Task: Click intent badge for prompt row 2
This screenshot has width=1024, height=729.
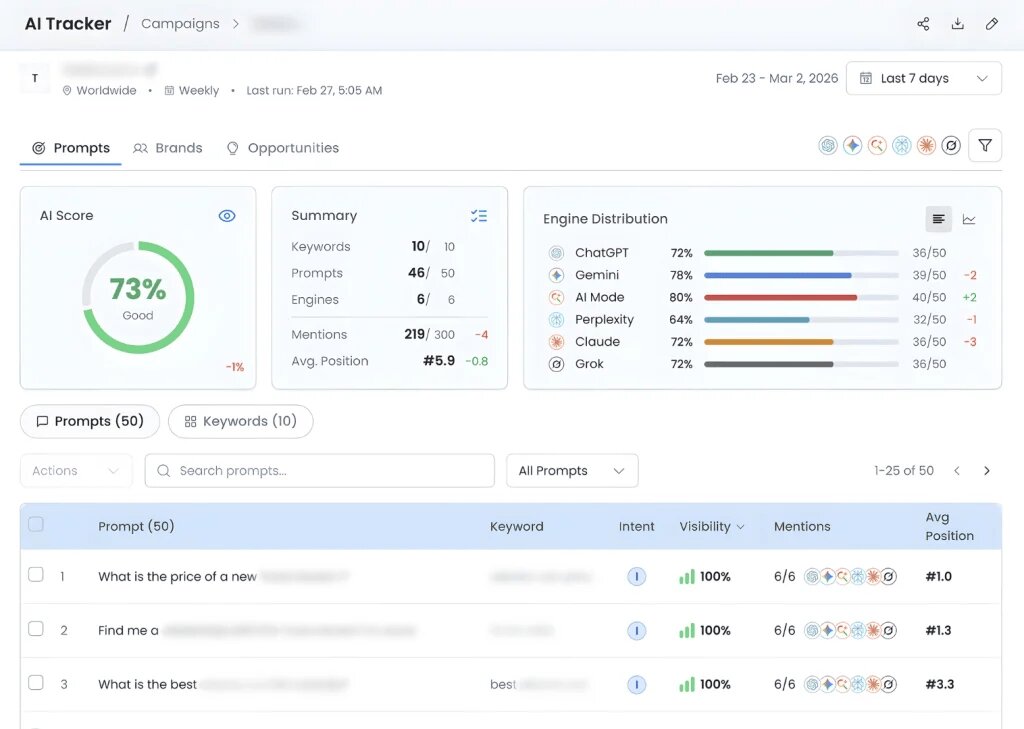Action: (x=637, y=630)
